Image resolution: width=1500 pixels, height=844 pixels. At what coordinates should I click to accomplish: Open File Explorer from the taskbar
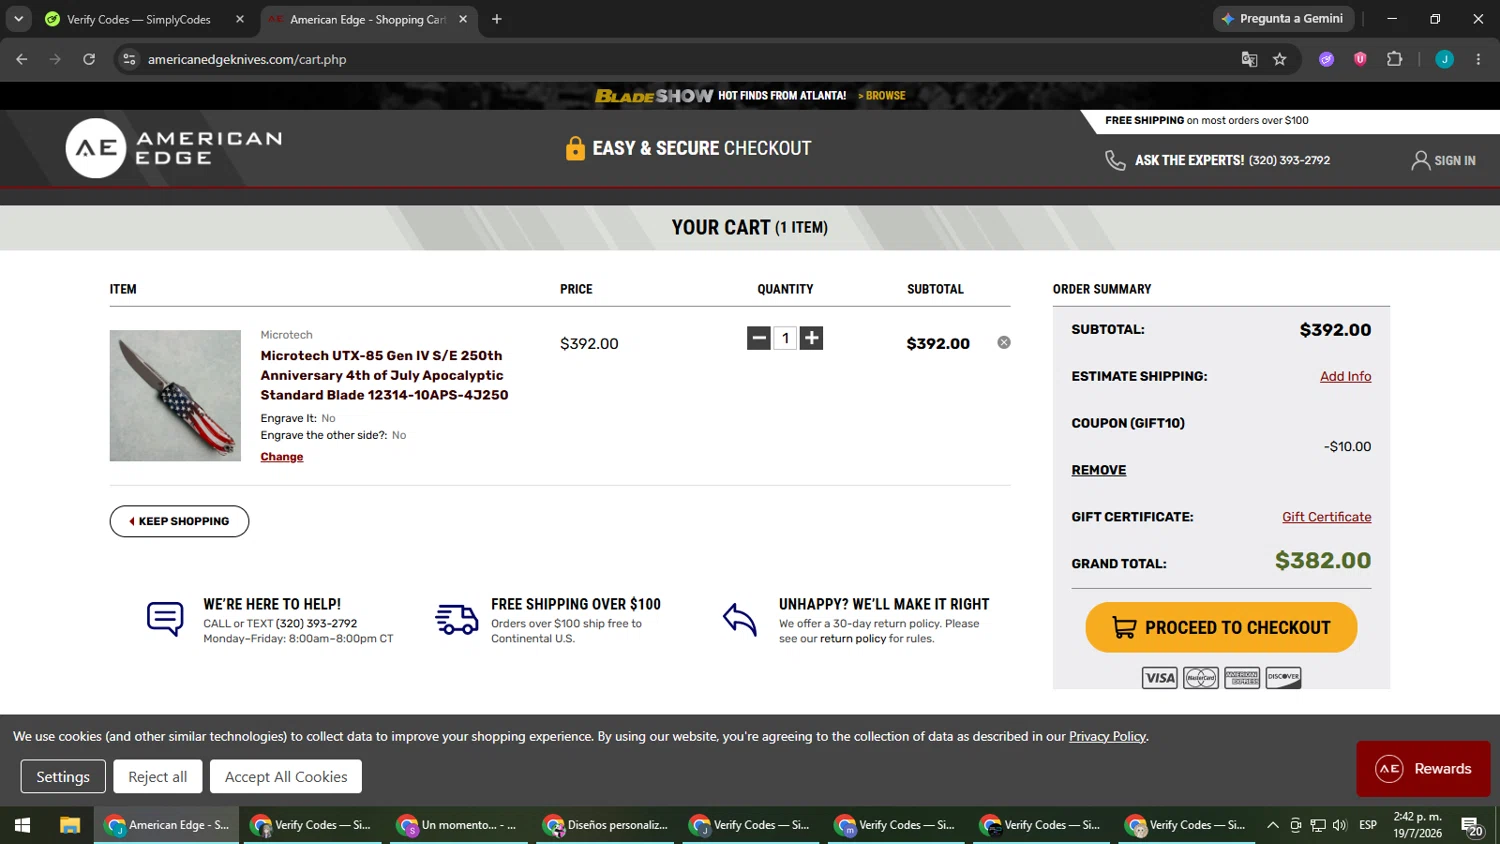(x=69, y=825)
